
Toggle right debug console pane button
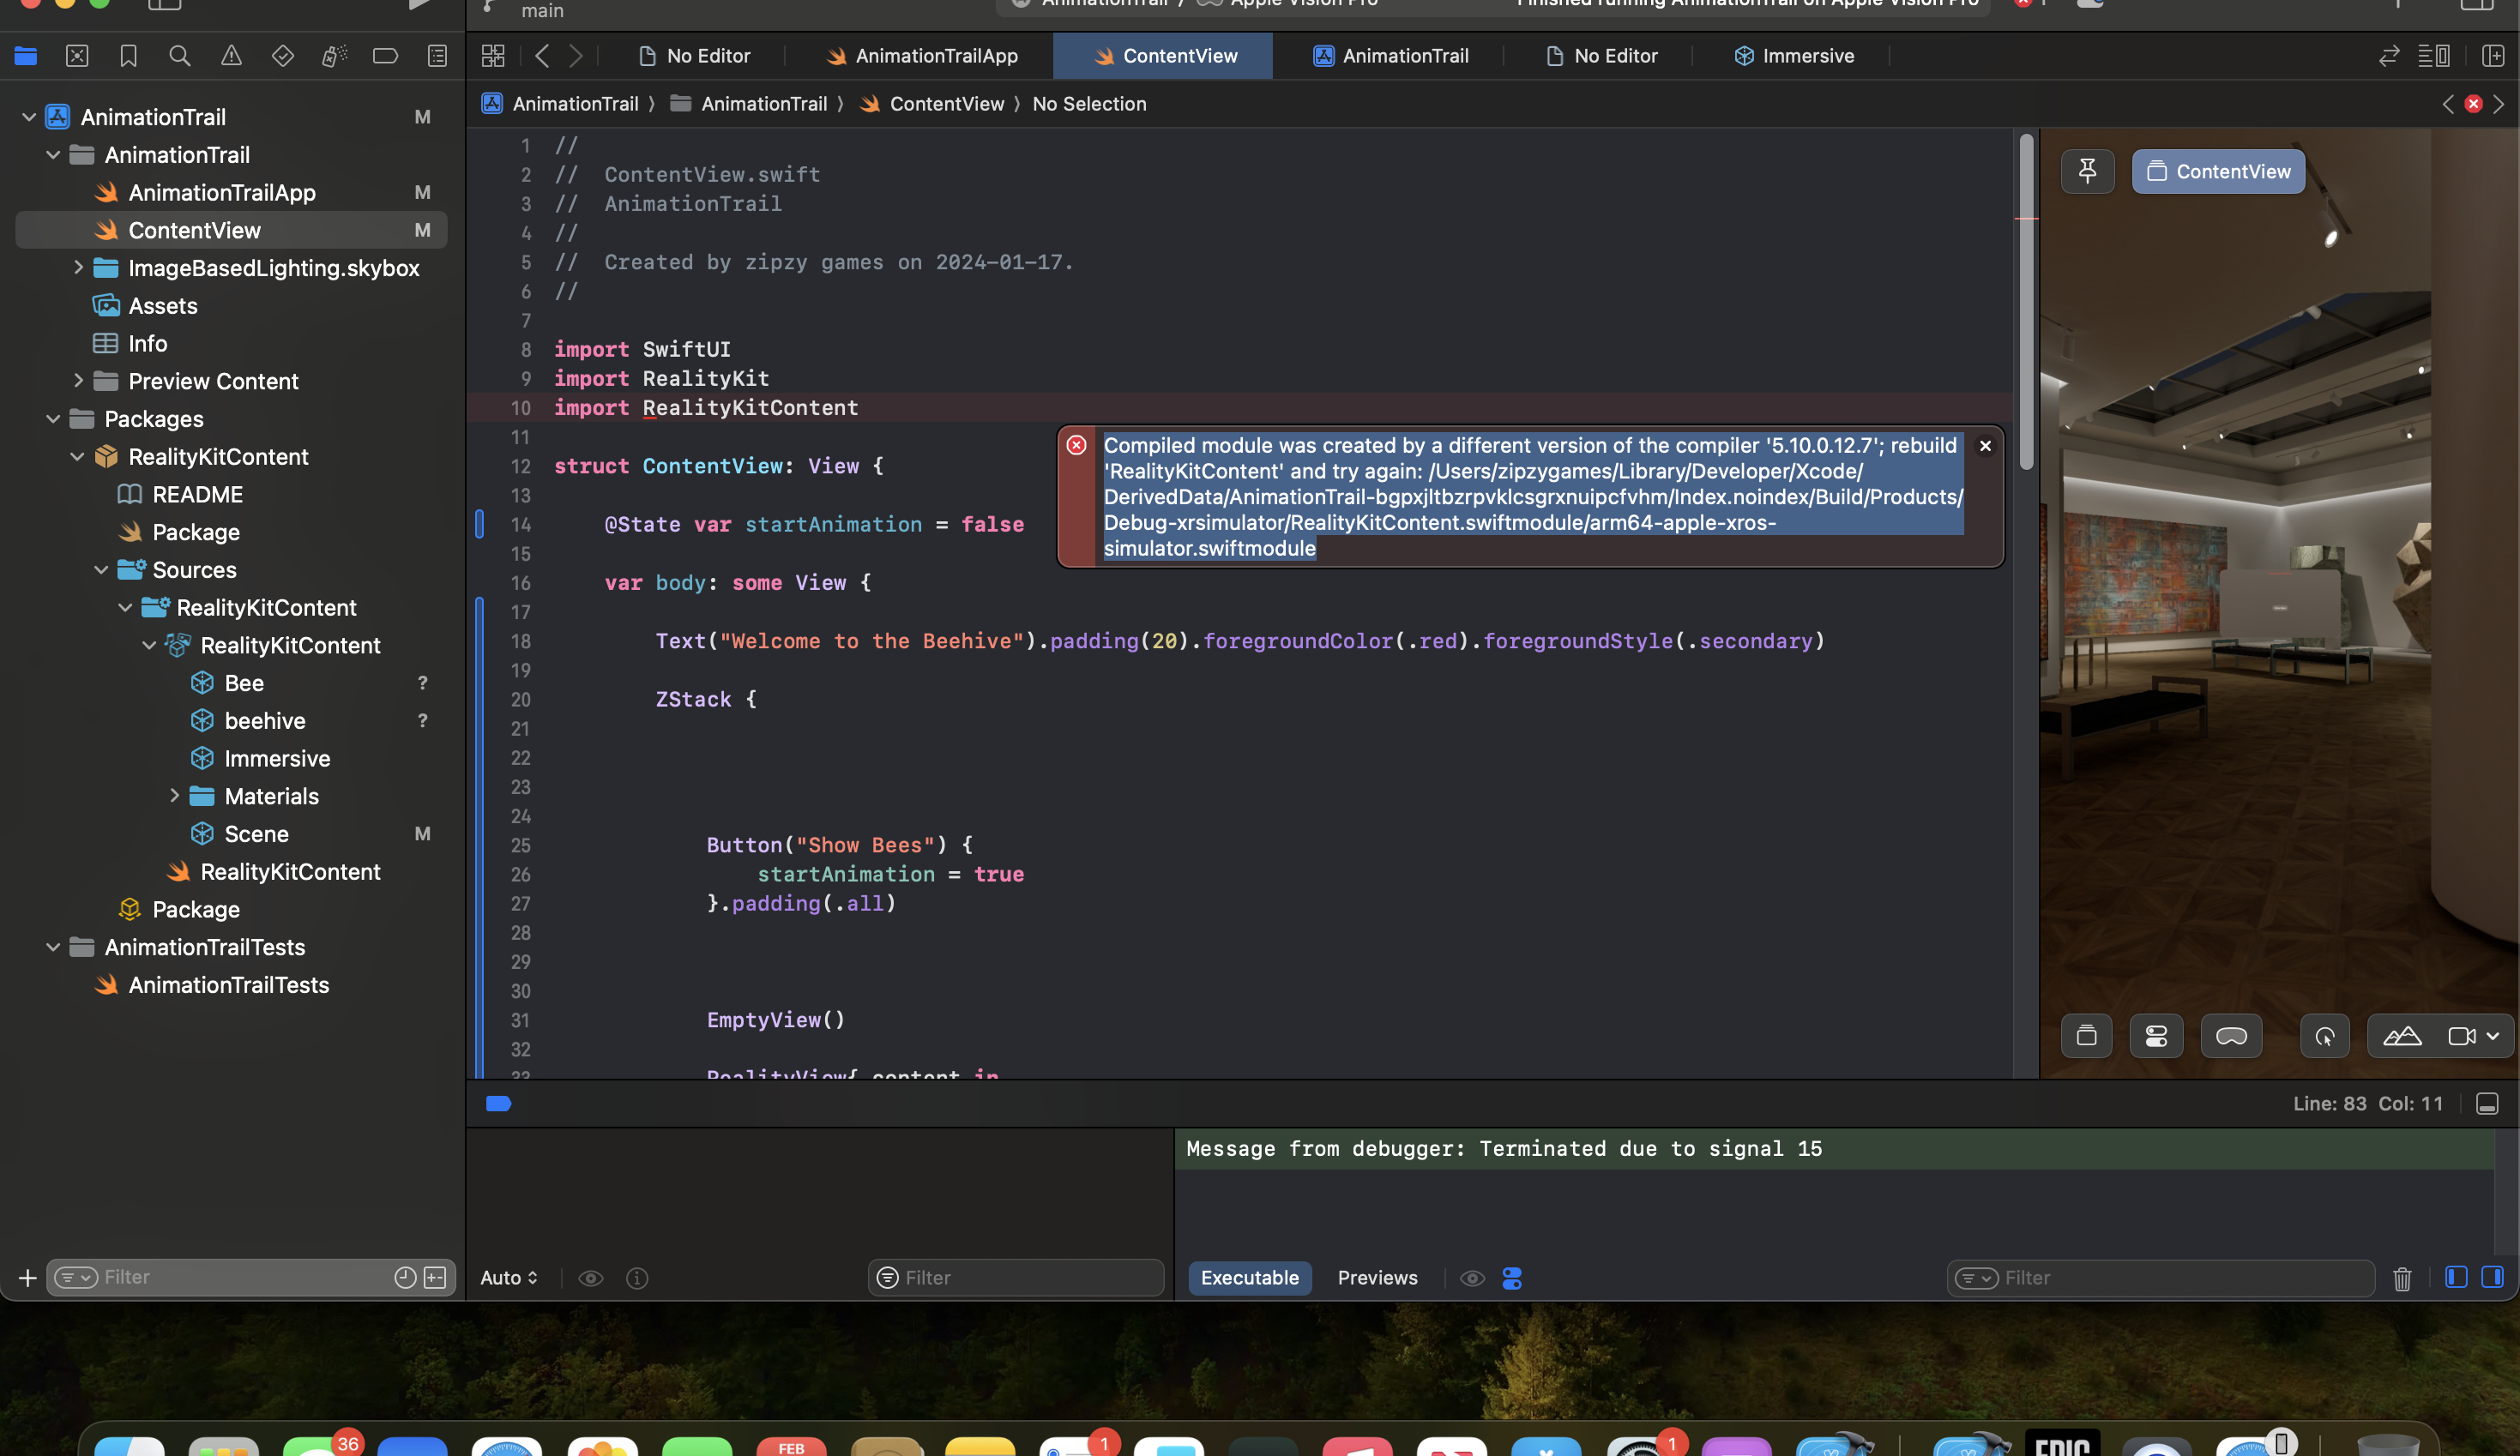(x=2492, y=1277)
